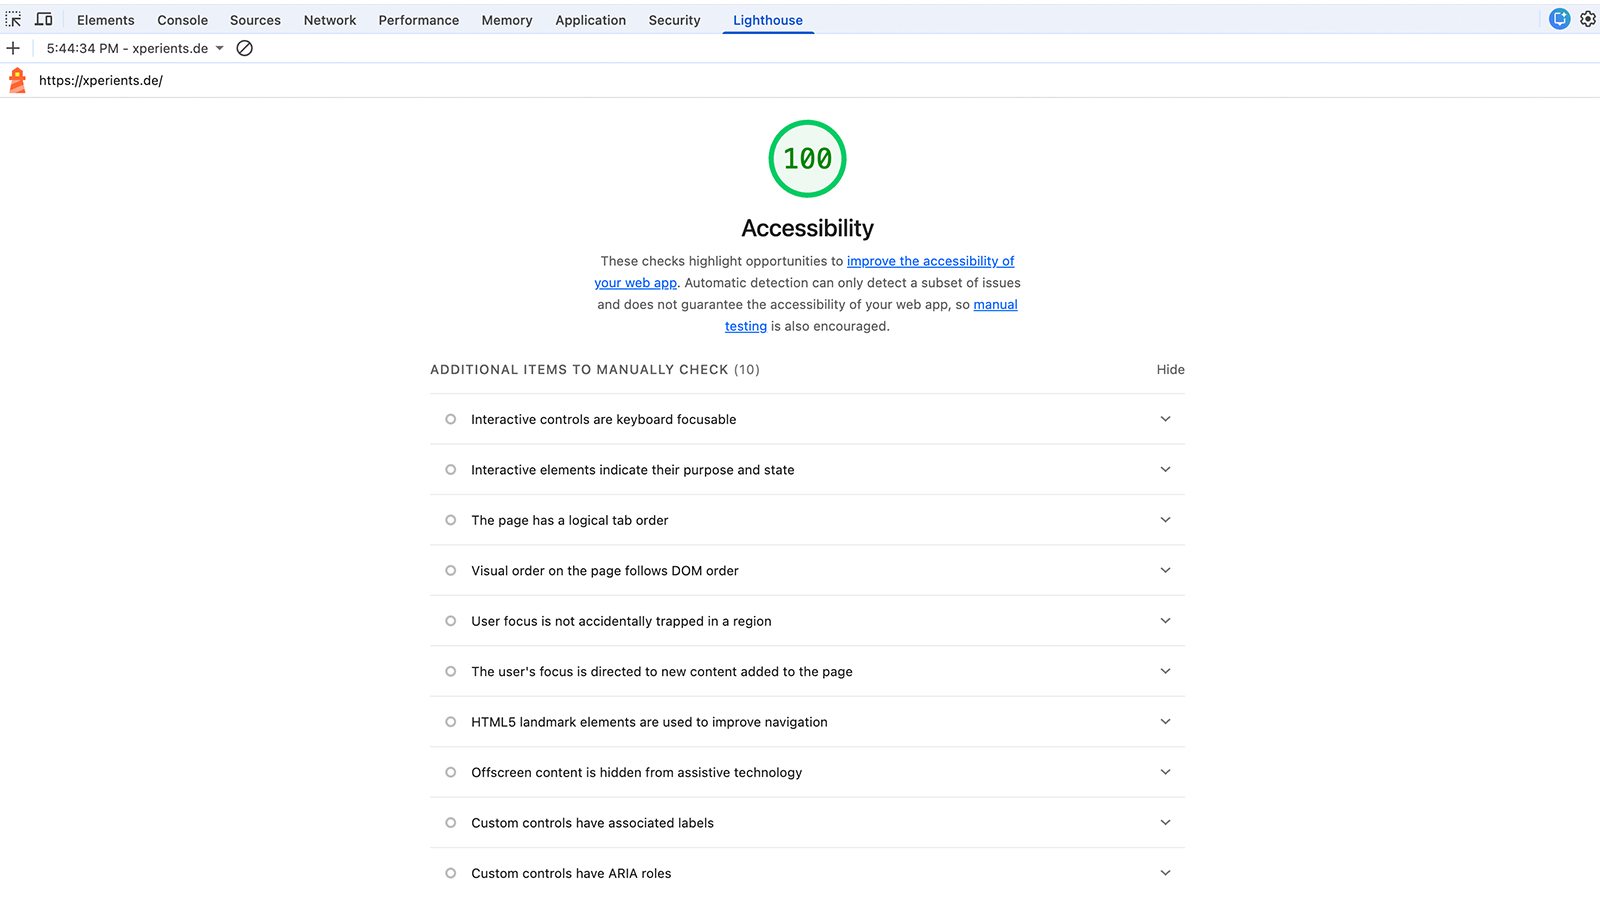Open the Sources tab

click(x=255, y=20)
